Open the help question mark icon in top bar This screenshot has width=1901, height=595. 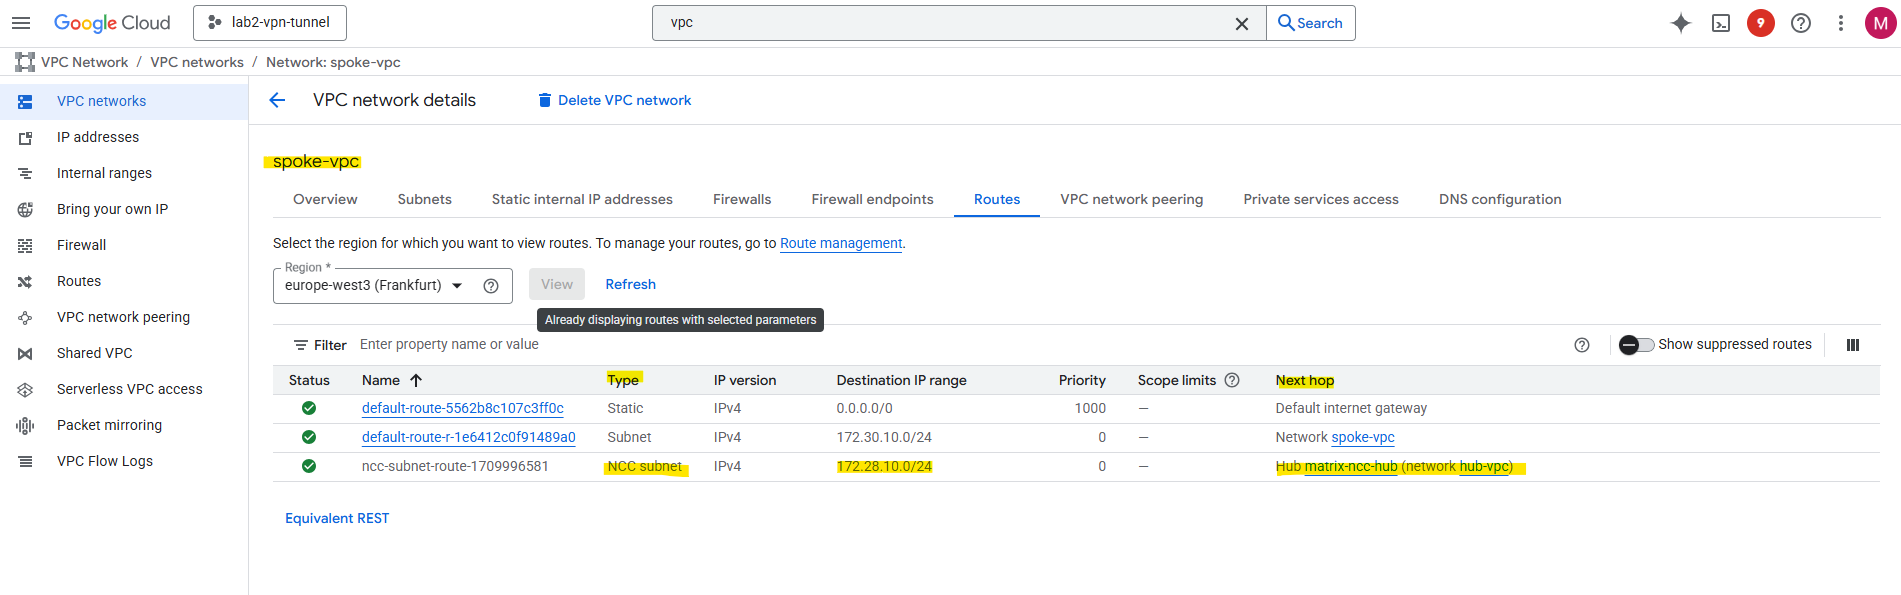point(1801,23)
